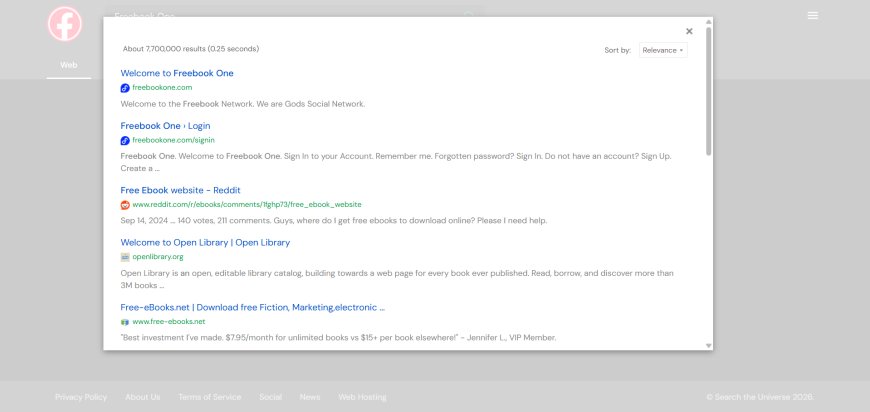Click the freebookone.com URL
The height and width of the screenshot is (412, 870).
click(x=162, y=88)
